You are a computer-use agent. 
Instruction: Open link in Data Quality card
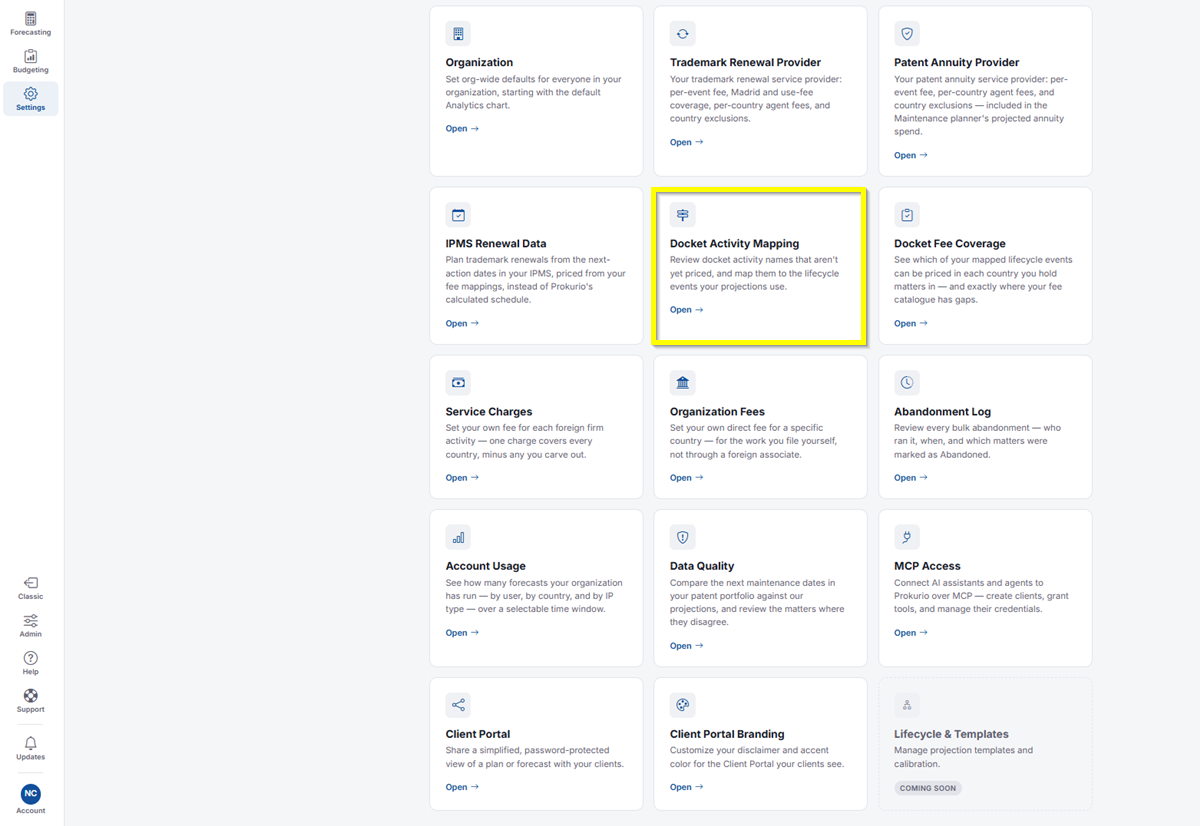(686, 646)
